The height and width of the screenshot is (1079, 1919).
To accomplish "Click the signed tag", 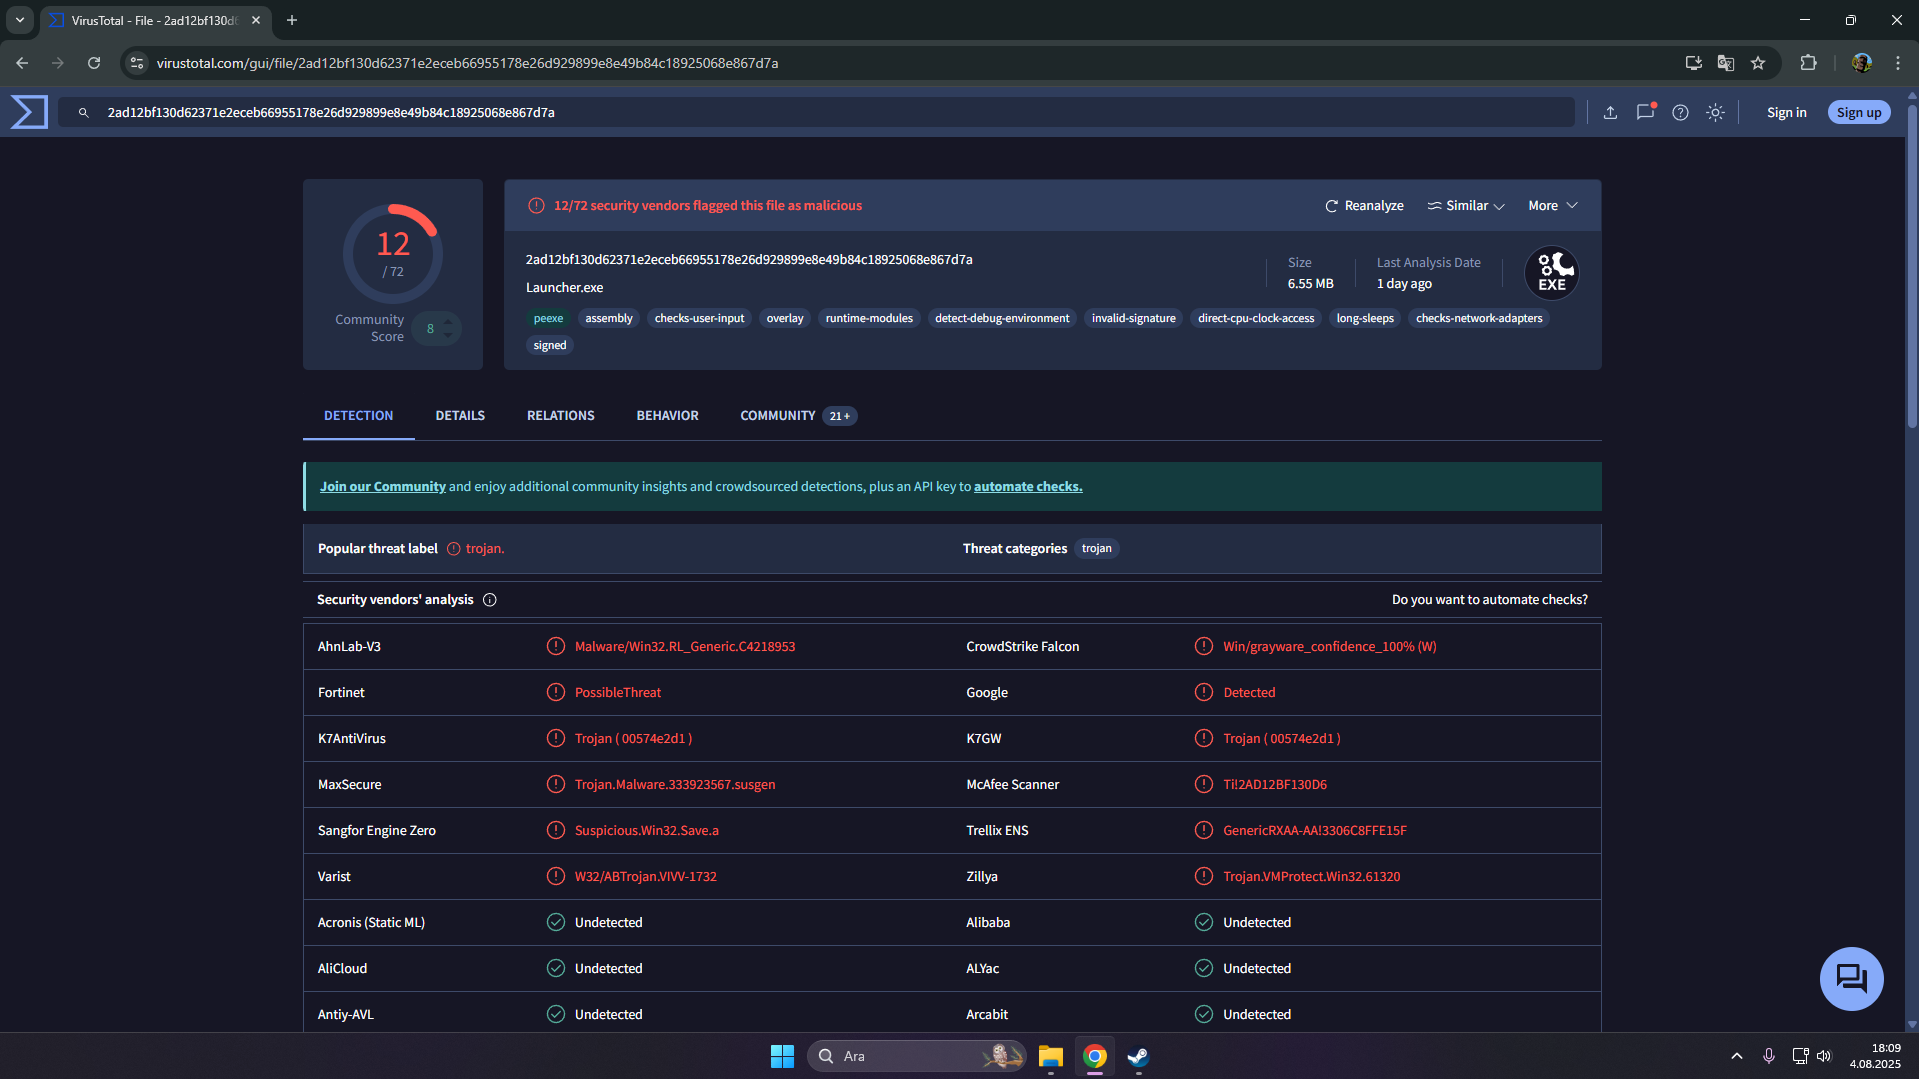I will click(x=550, y=346).
